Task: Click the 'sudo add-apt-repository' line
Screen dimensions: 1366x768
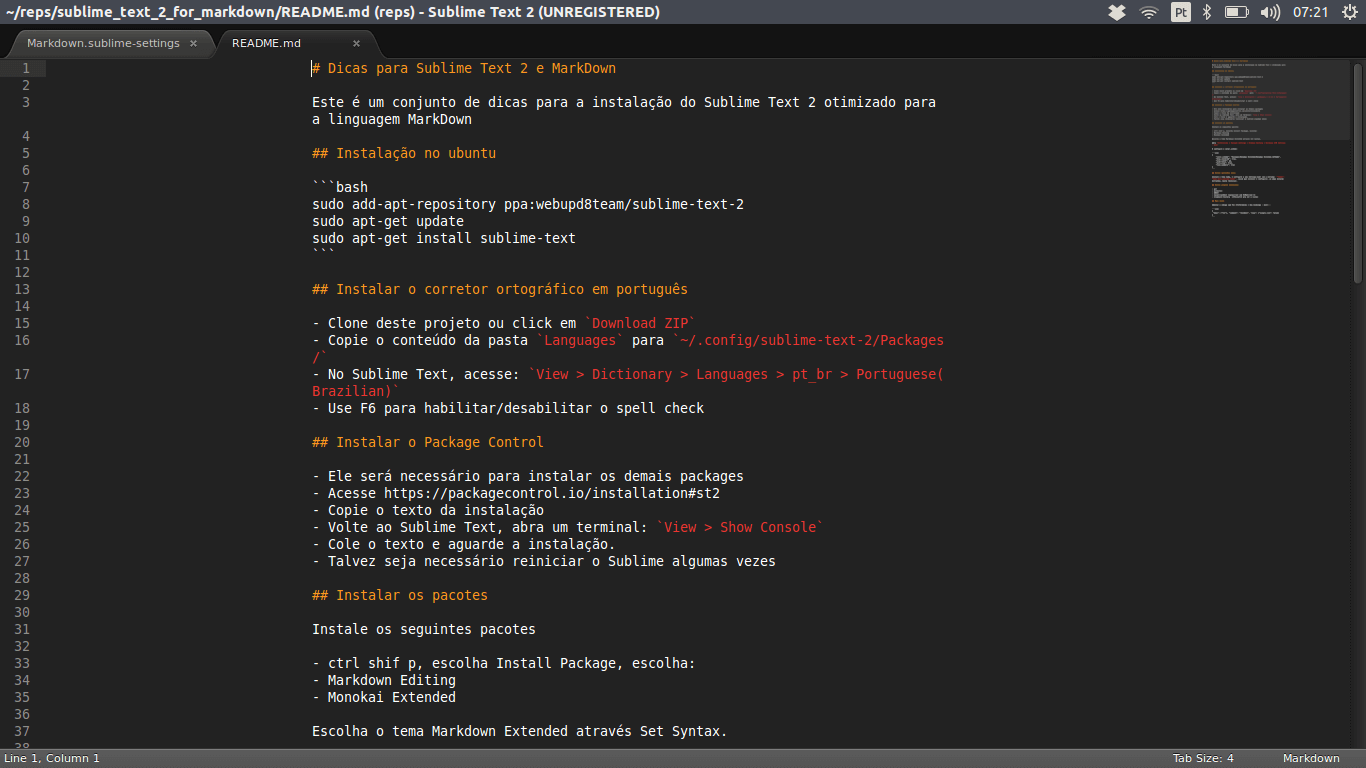Action: 528,204
